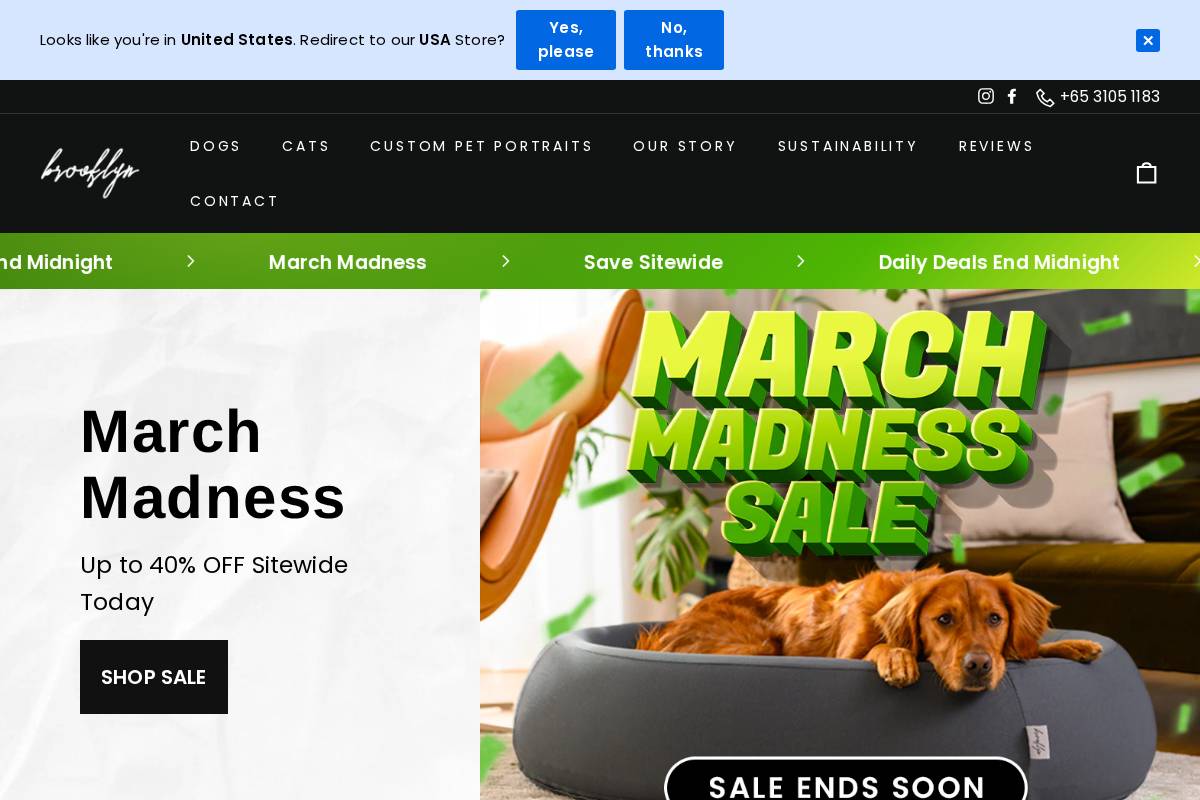The height and width of the screenshot is (800, 1200).
Task: Open the Cats menu
Action: tap(306, 146)
